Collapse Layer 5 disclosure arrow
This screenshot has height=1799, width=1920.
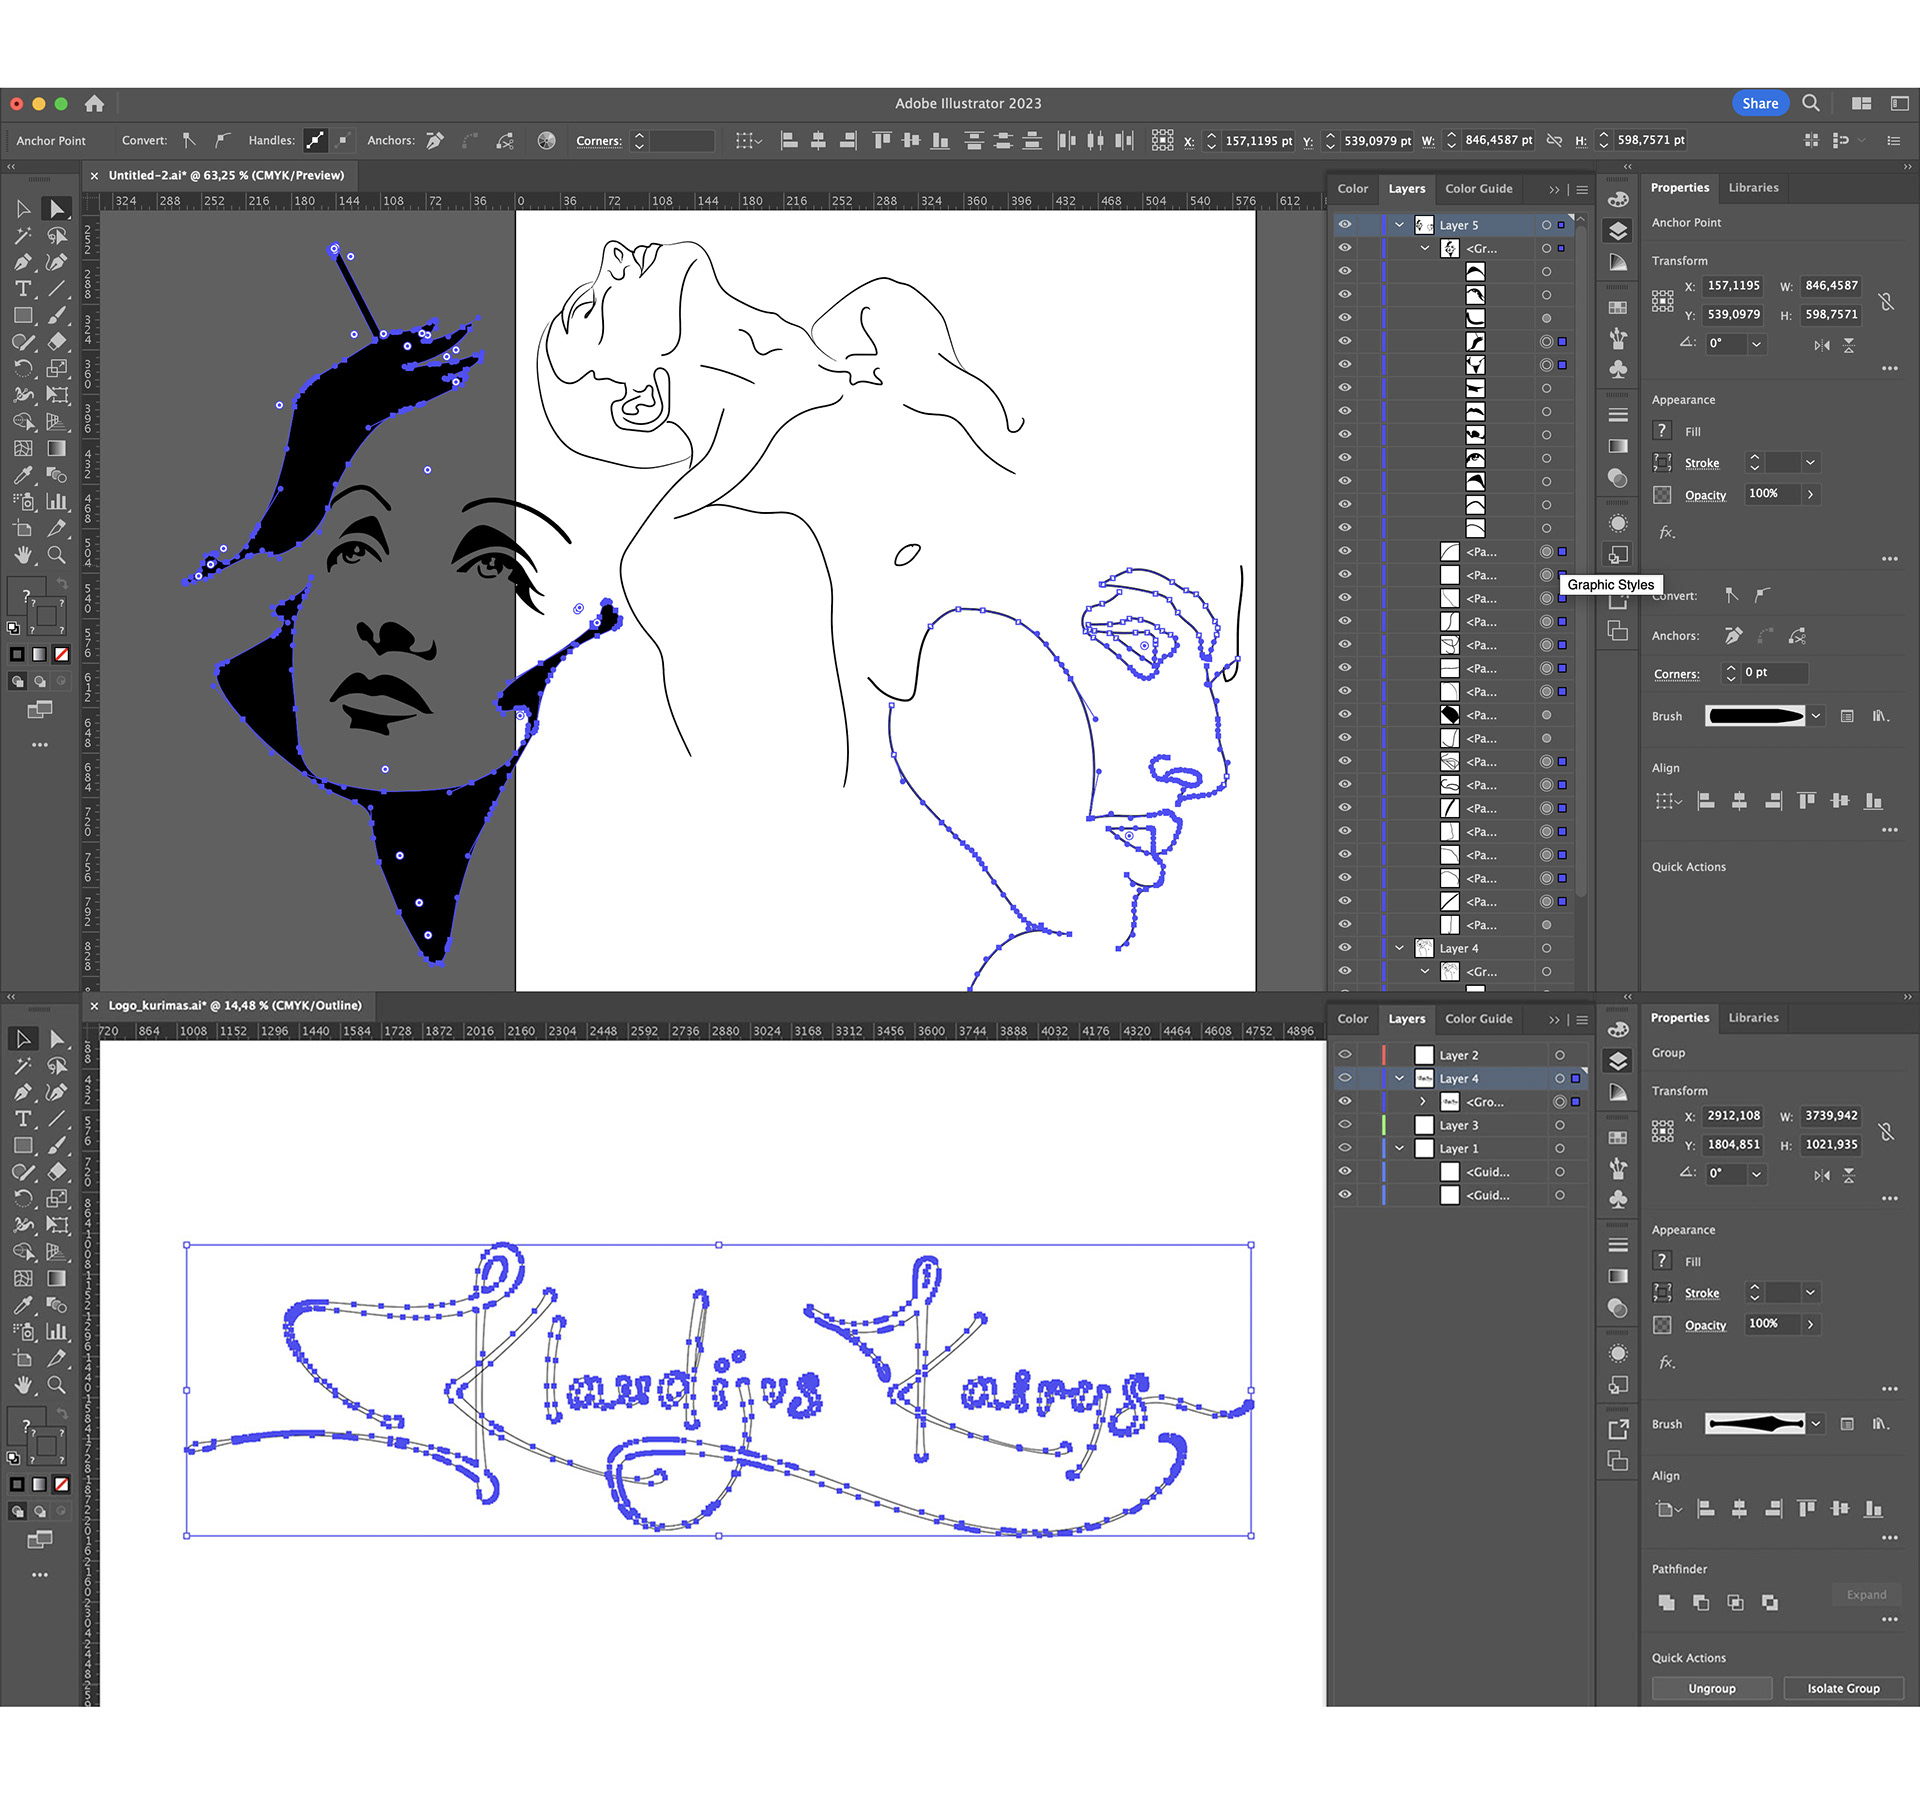pyautogui.click(x=1399, y=225)
